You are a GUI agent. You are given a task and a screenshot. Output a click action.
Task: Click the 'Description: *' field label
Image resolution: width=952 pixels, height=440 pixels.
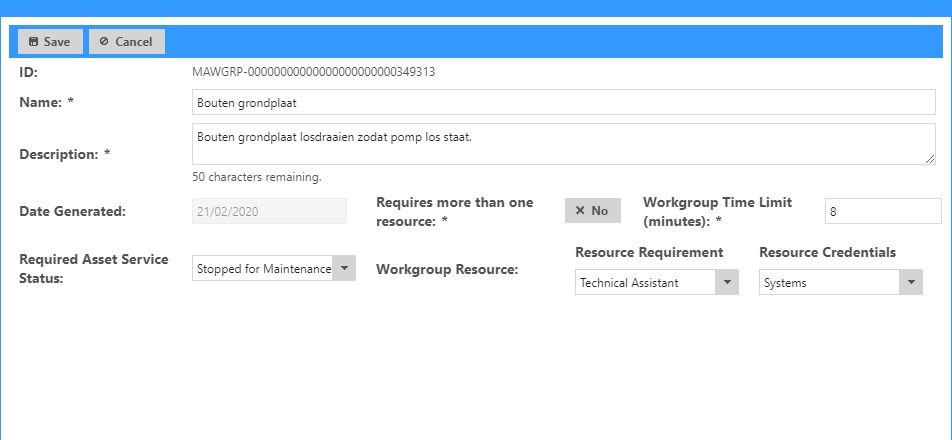point(64,154)
